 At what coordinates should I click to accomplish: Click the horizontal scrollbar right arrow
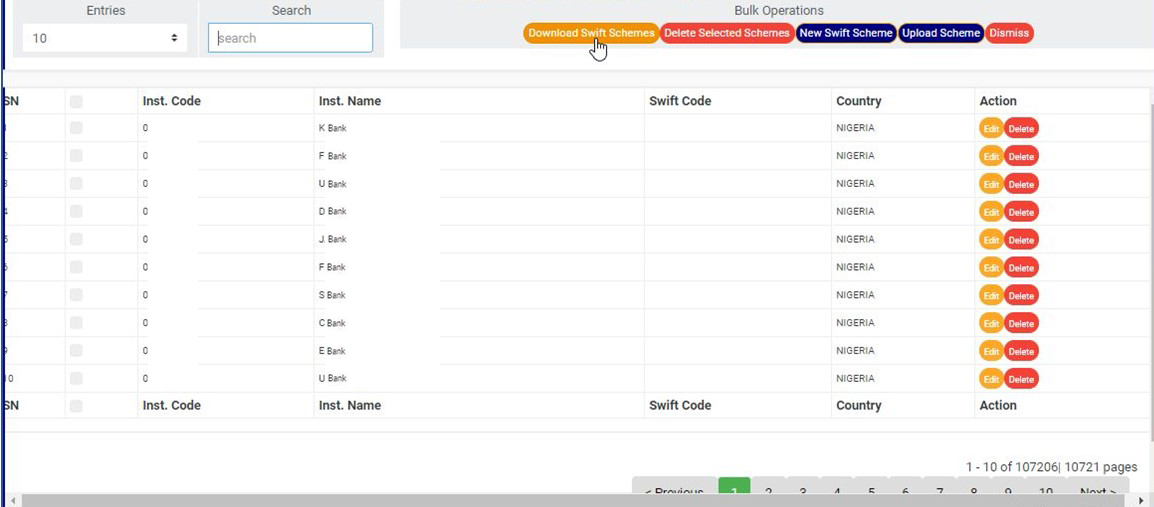tap(1142, 500)
